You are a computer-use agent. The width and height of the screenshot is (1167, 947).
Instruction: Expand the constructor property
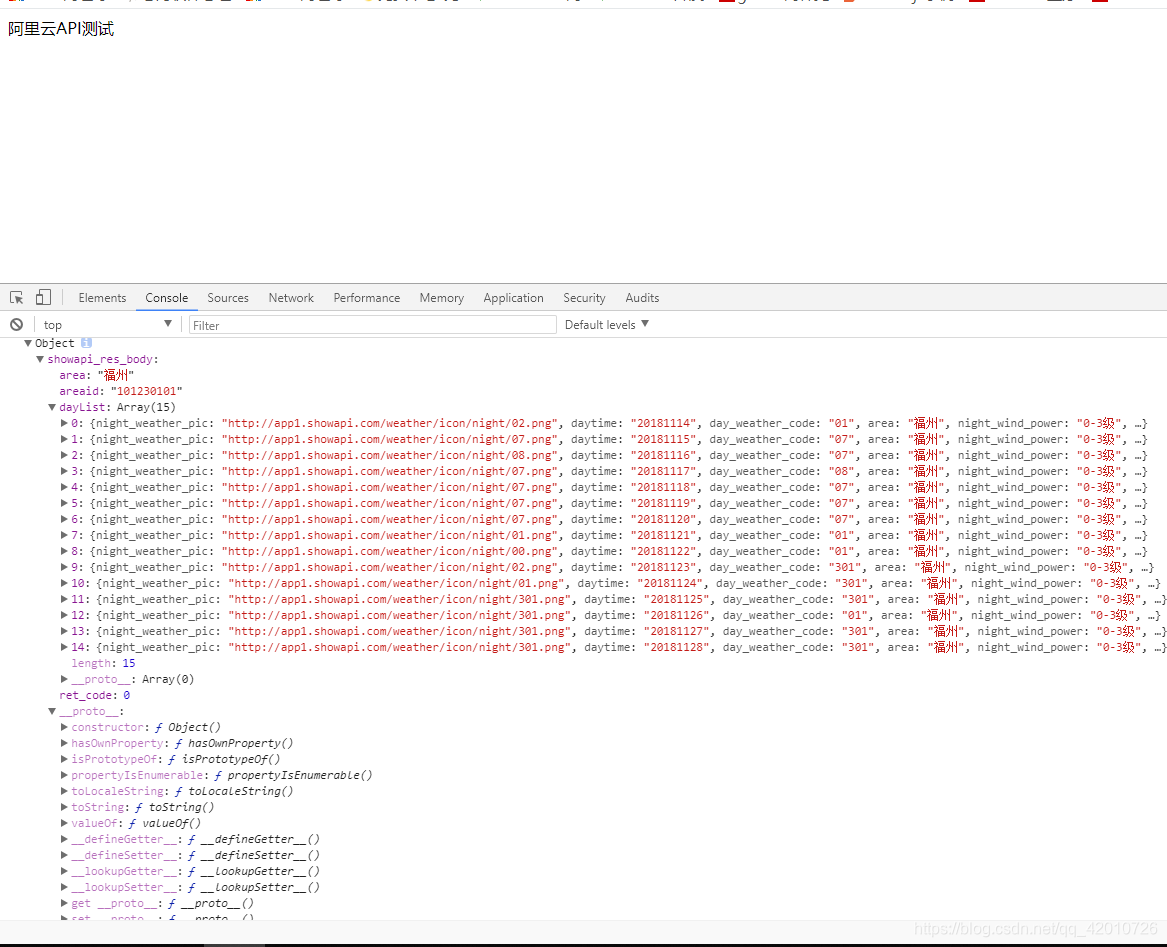pos(64,727)
